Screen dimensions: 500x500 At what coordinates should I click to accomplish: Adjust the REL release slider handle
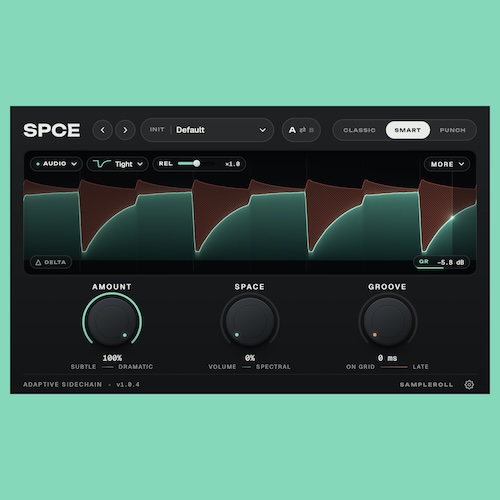(197, 163)
